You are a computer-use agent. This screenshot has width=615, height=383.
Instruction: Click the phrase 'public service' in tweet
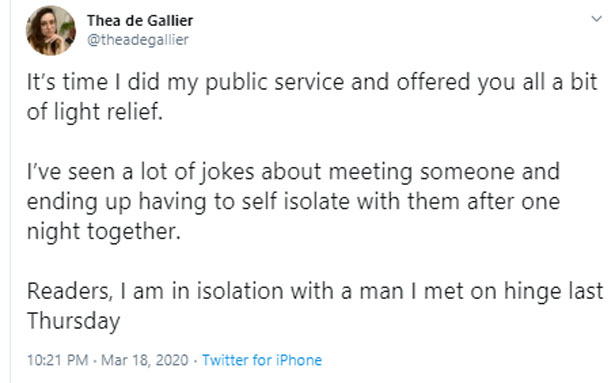tap(275, 83)
